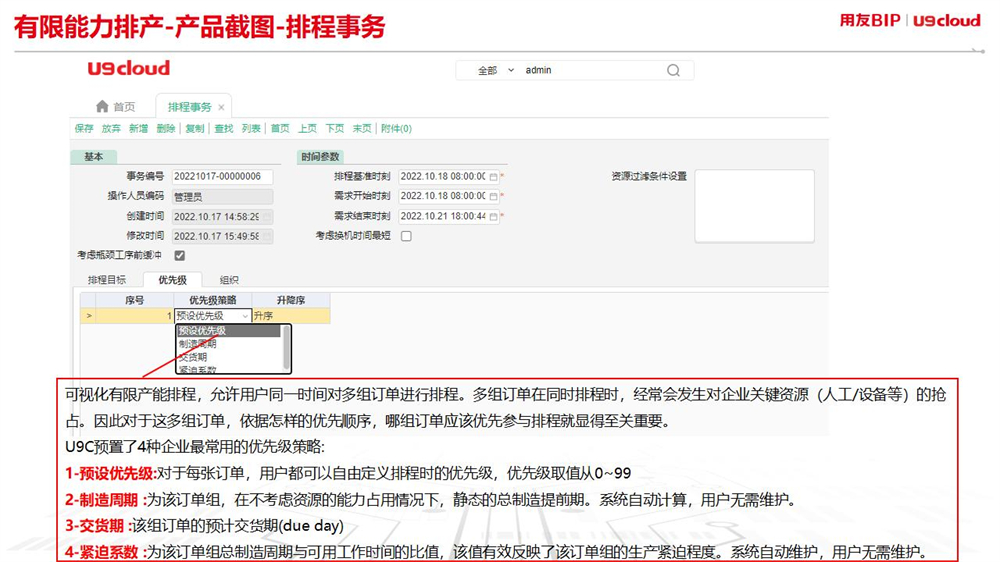Image resolution: width=1000 pixels, height=562 pixels.
Task: Open 附件(0) attachments
Action: point(396,129)
